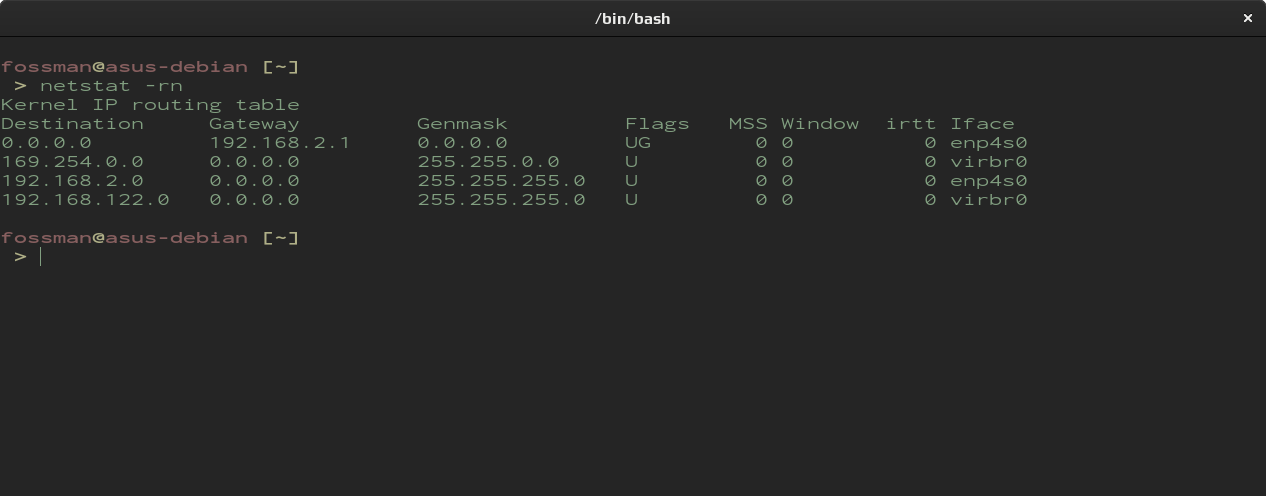Click the UG flag in the default route
The width and height of the screenshot is (1266, 496).
[x=638, y=143]
